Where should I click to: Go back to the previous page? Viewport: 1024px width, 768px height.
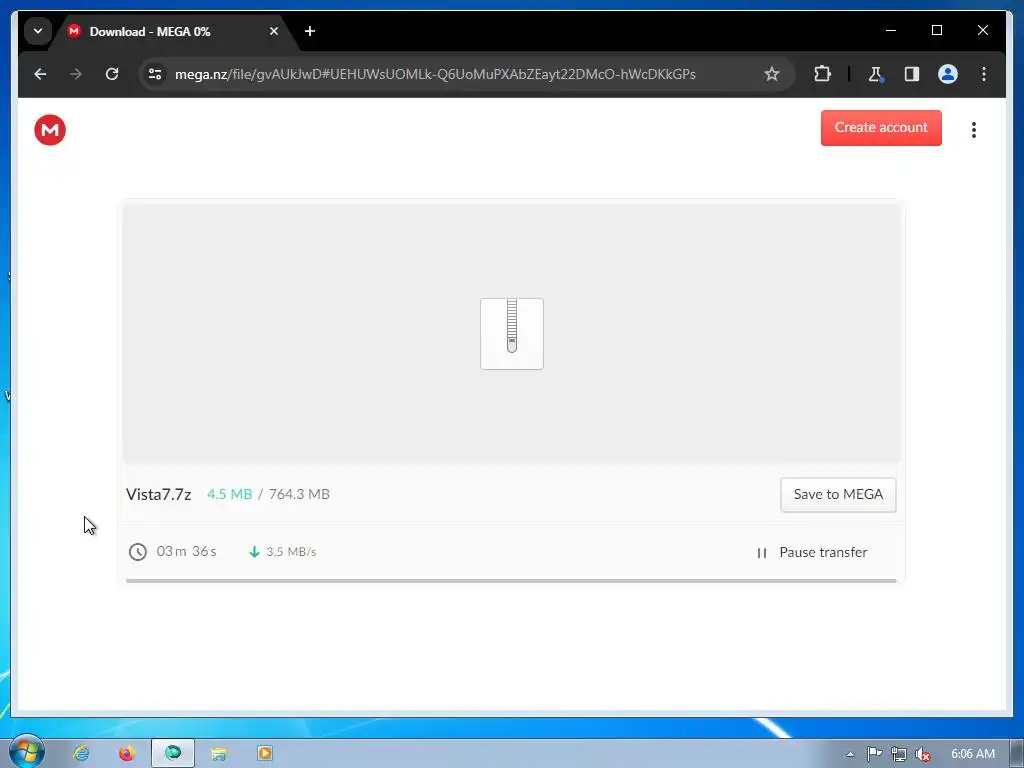pos(40,74)
